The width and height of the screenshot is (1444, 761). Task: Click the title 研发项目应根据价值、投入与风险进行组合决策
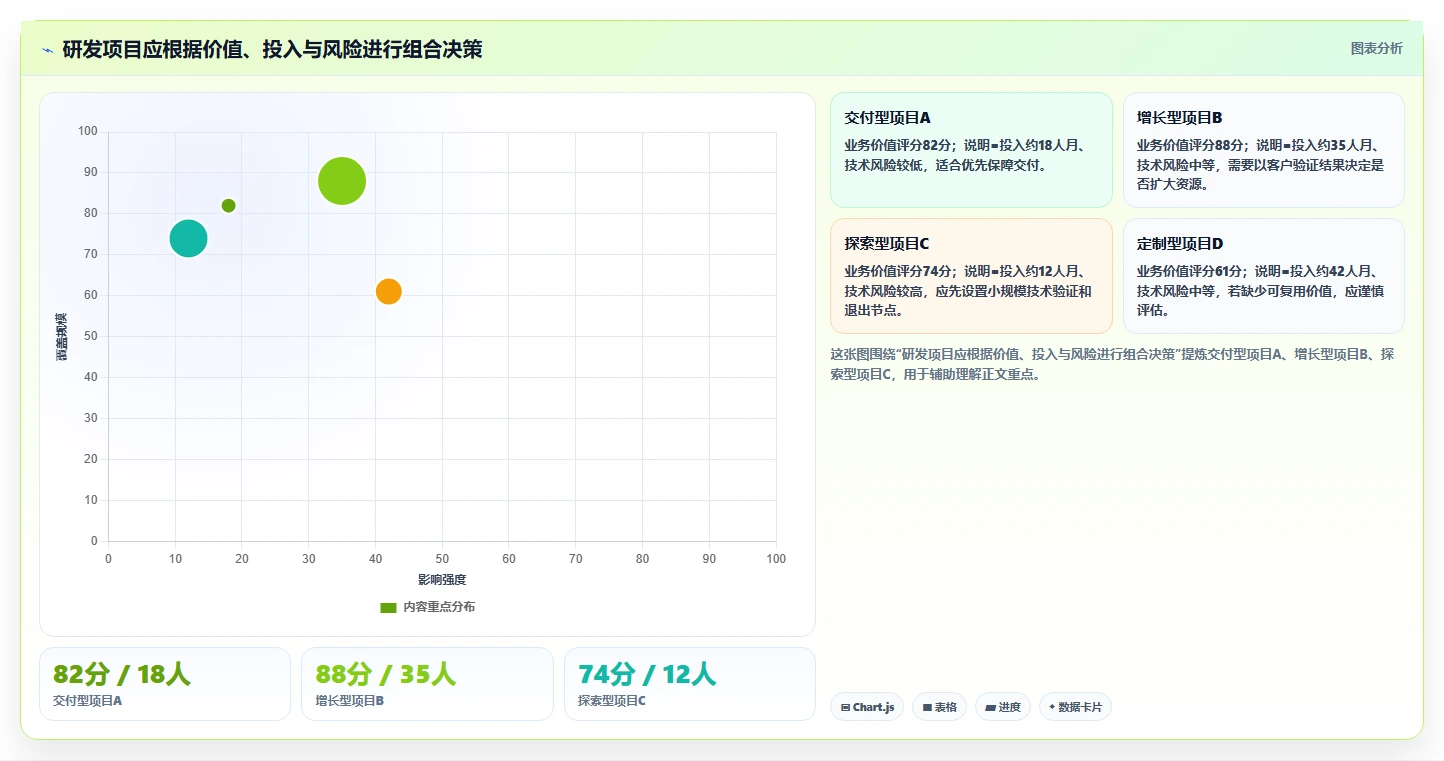pyautogui.click(x=272, y=49)
